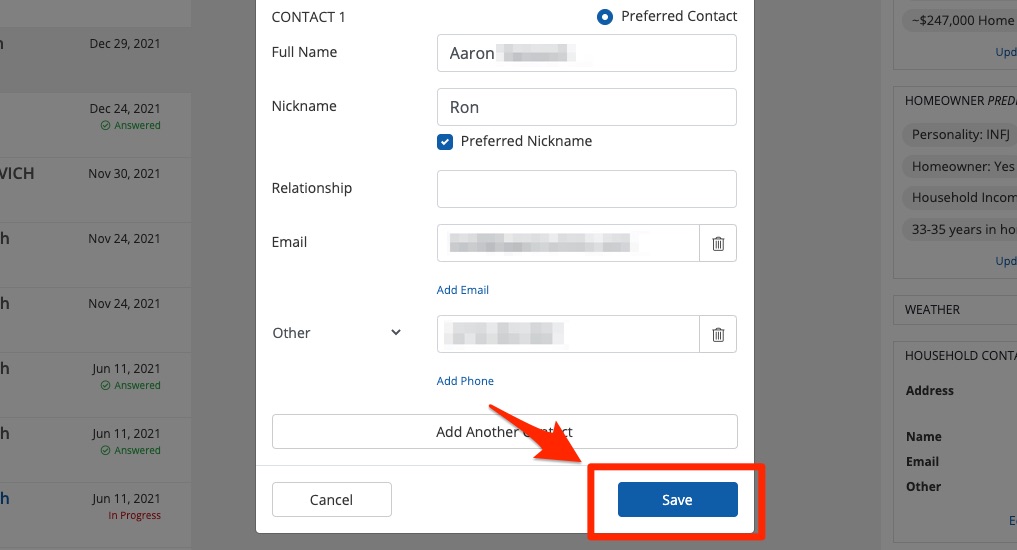
Task: Focus the Nickname field containing Ron
Action: 586,107
